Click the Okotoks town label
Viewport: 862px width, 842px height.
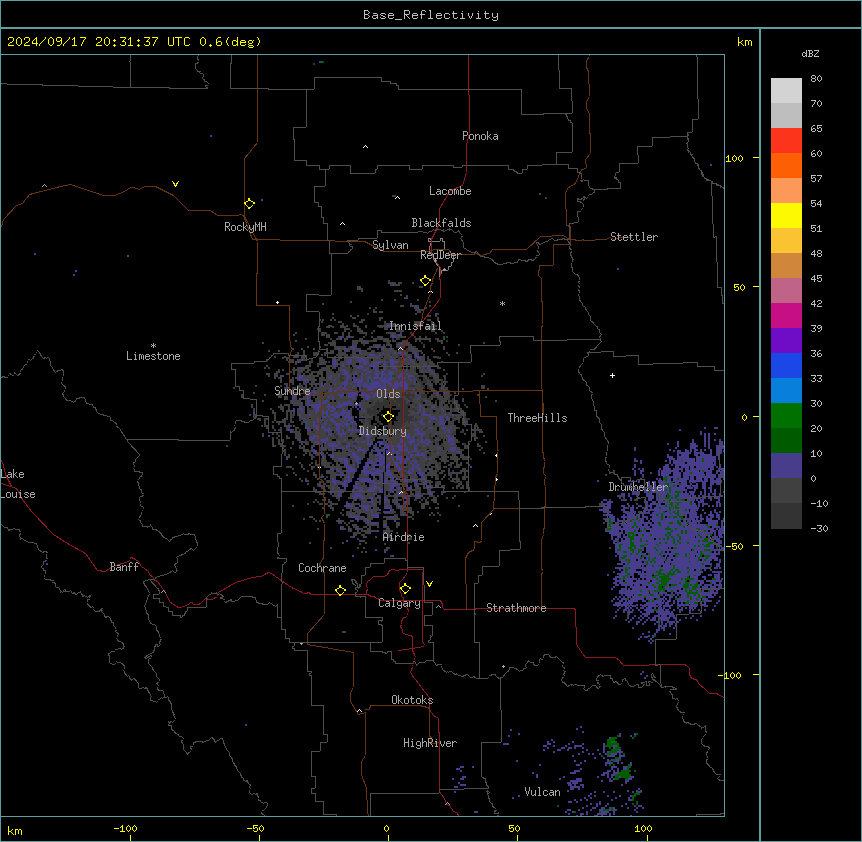click(412, 700)
